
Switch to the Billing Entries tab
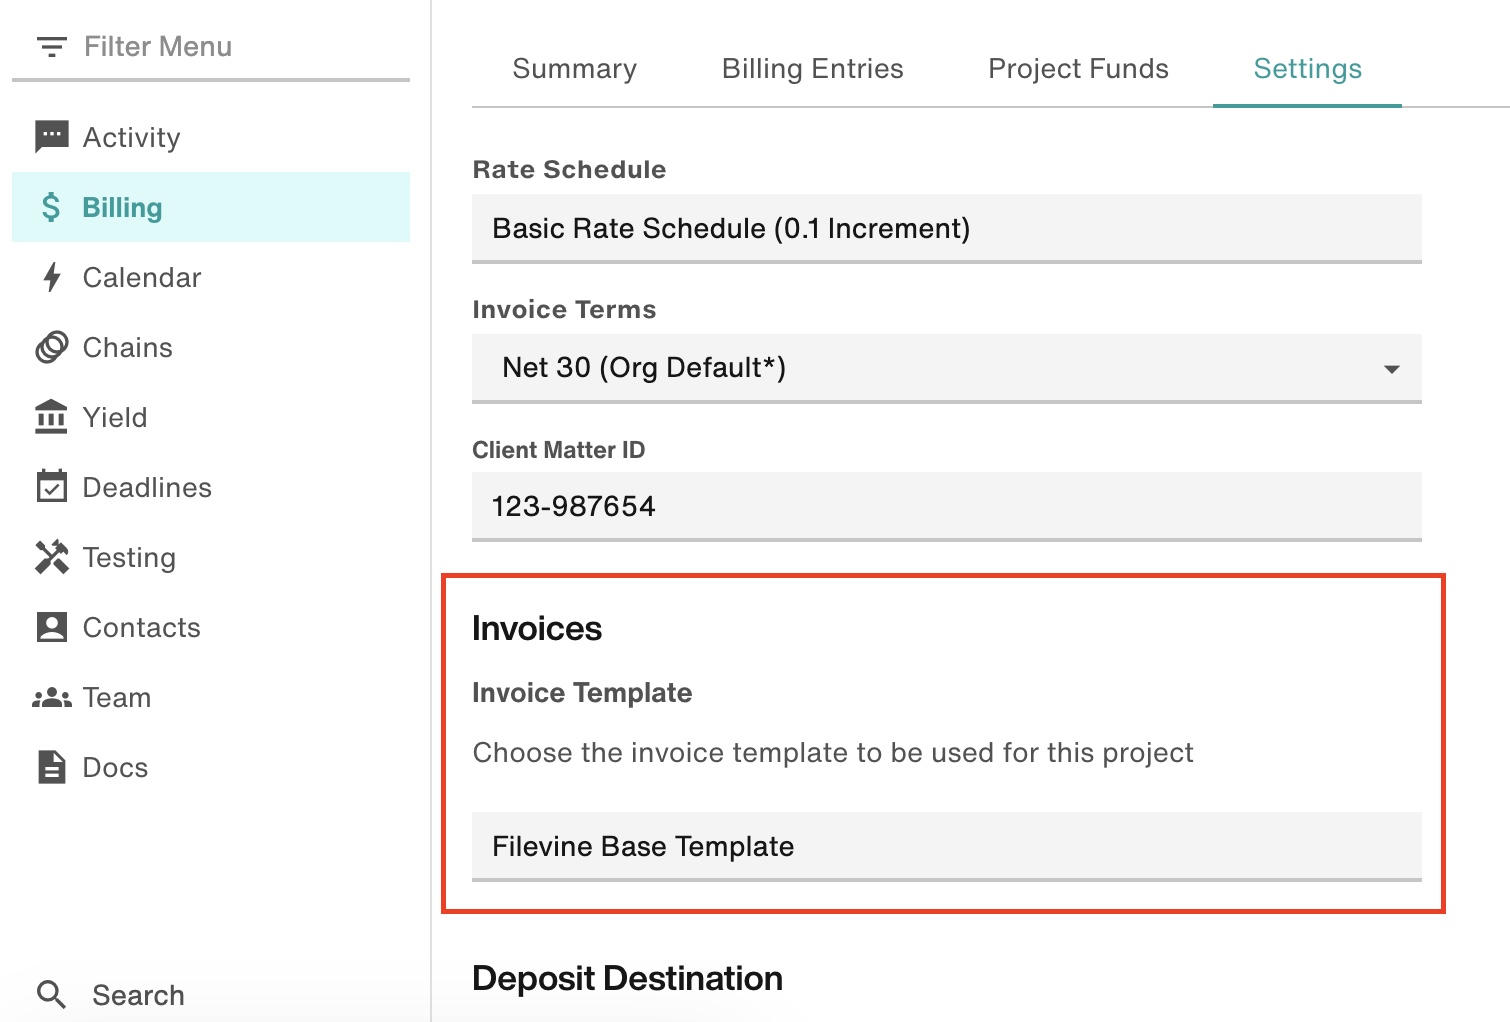pos(813,68)
